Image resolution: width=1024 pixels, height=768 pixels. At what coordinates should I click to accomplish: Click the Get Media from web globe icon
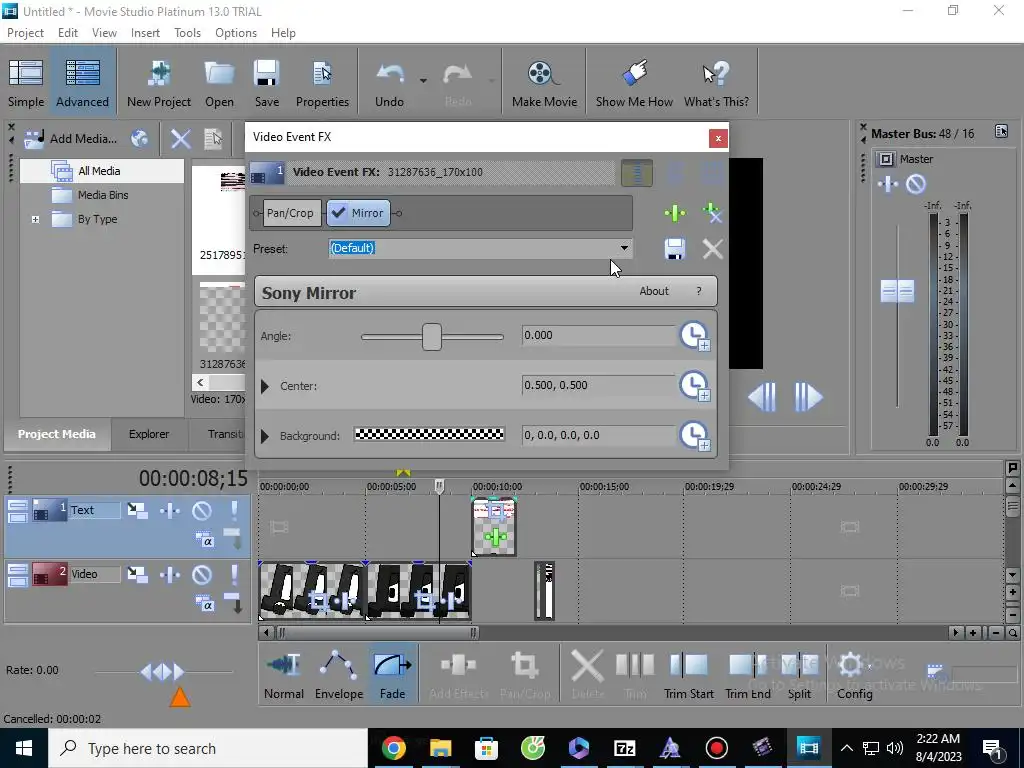(139, 138)
